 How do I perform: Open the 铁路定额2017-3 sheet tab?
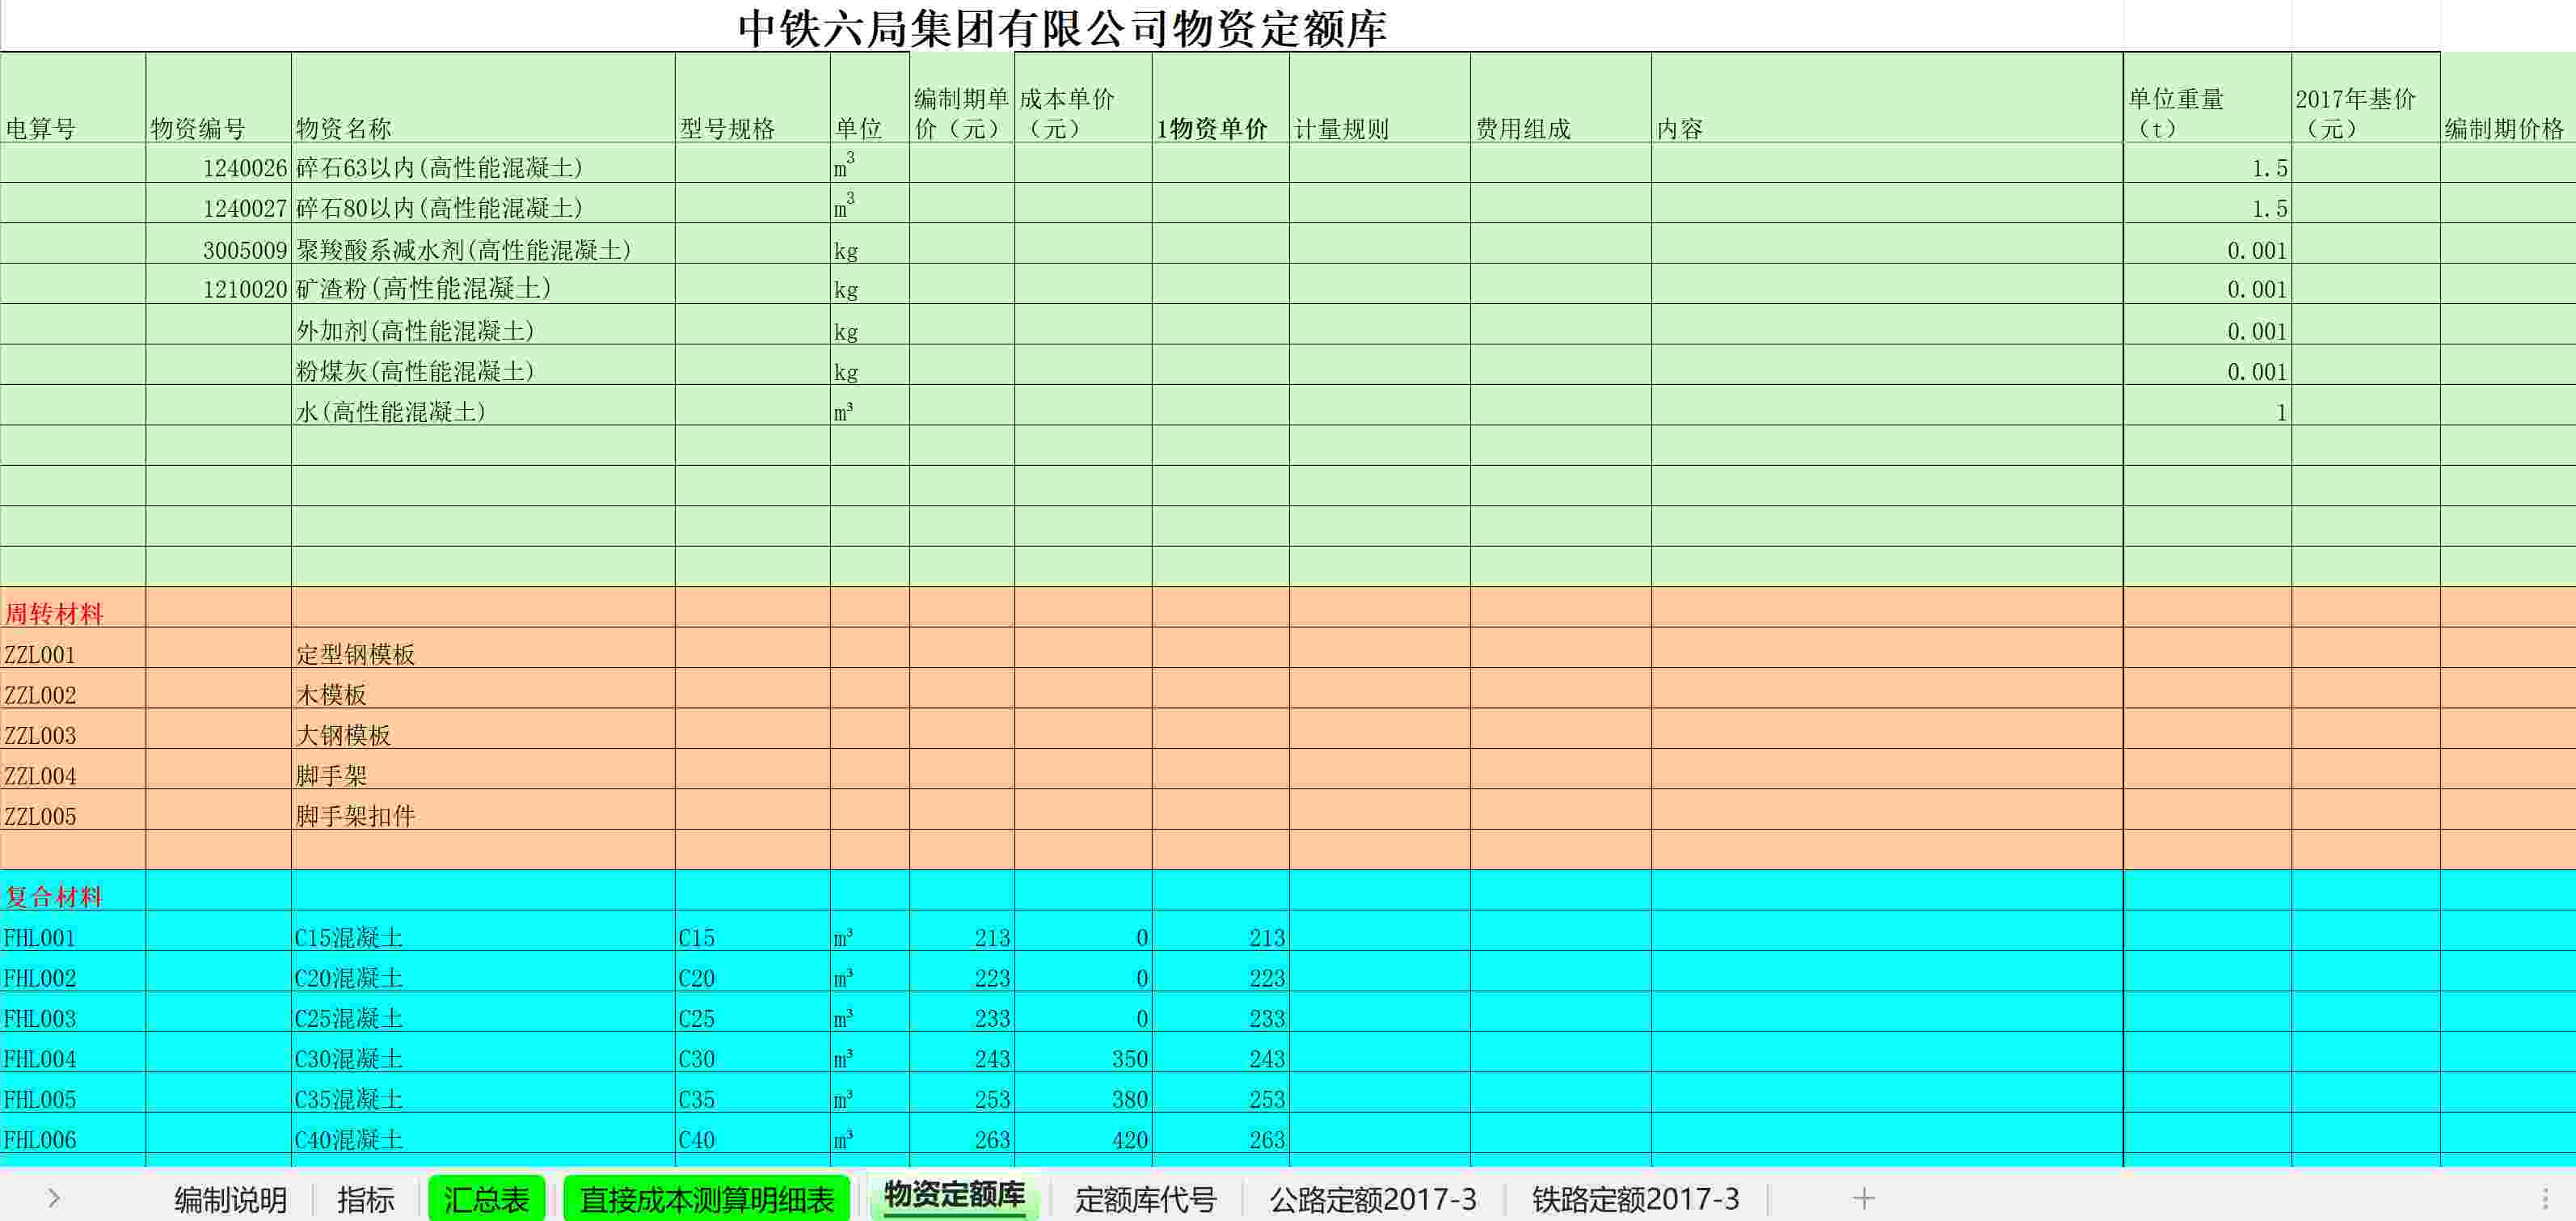pos(1635,1198)
